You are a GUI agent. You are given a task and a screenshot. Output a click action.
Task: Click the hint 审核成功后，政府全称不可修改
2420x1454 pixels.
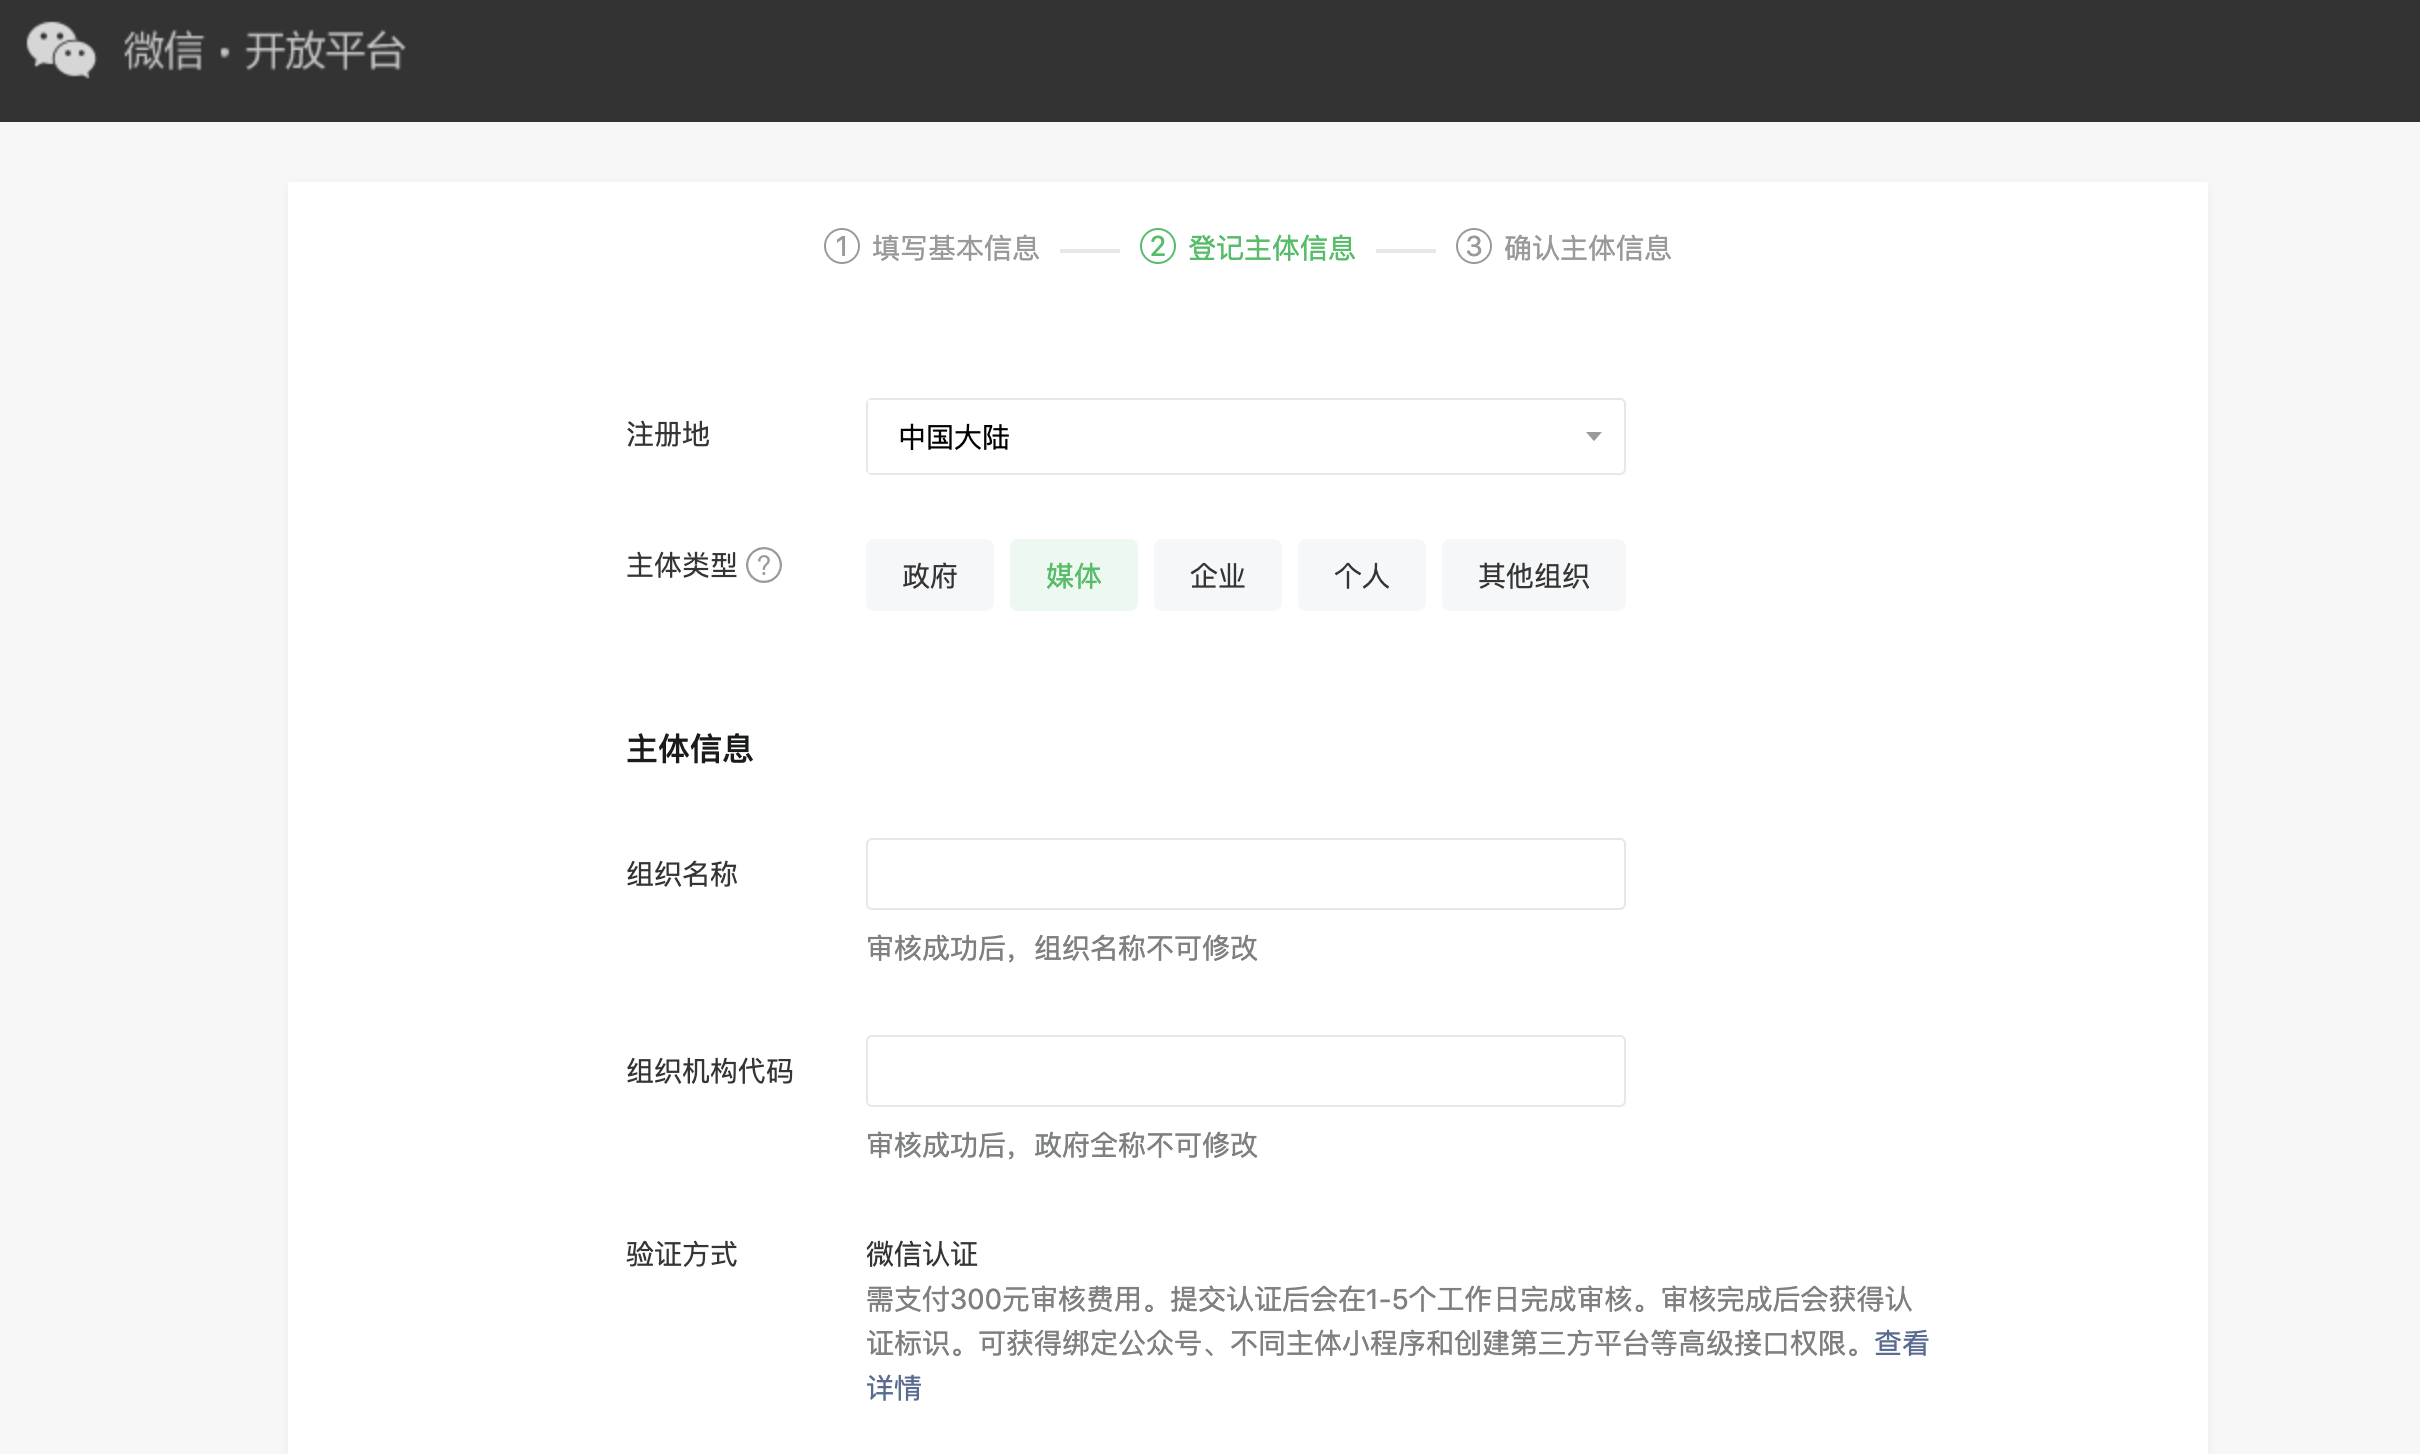click(x=1062, y=1145)
